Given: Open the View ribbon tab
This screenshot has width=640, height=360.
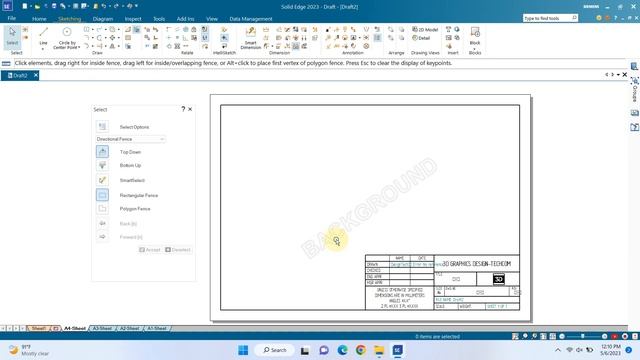Looking at the screenshot, I should (x=212, y=19).
